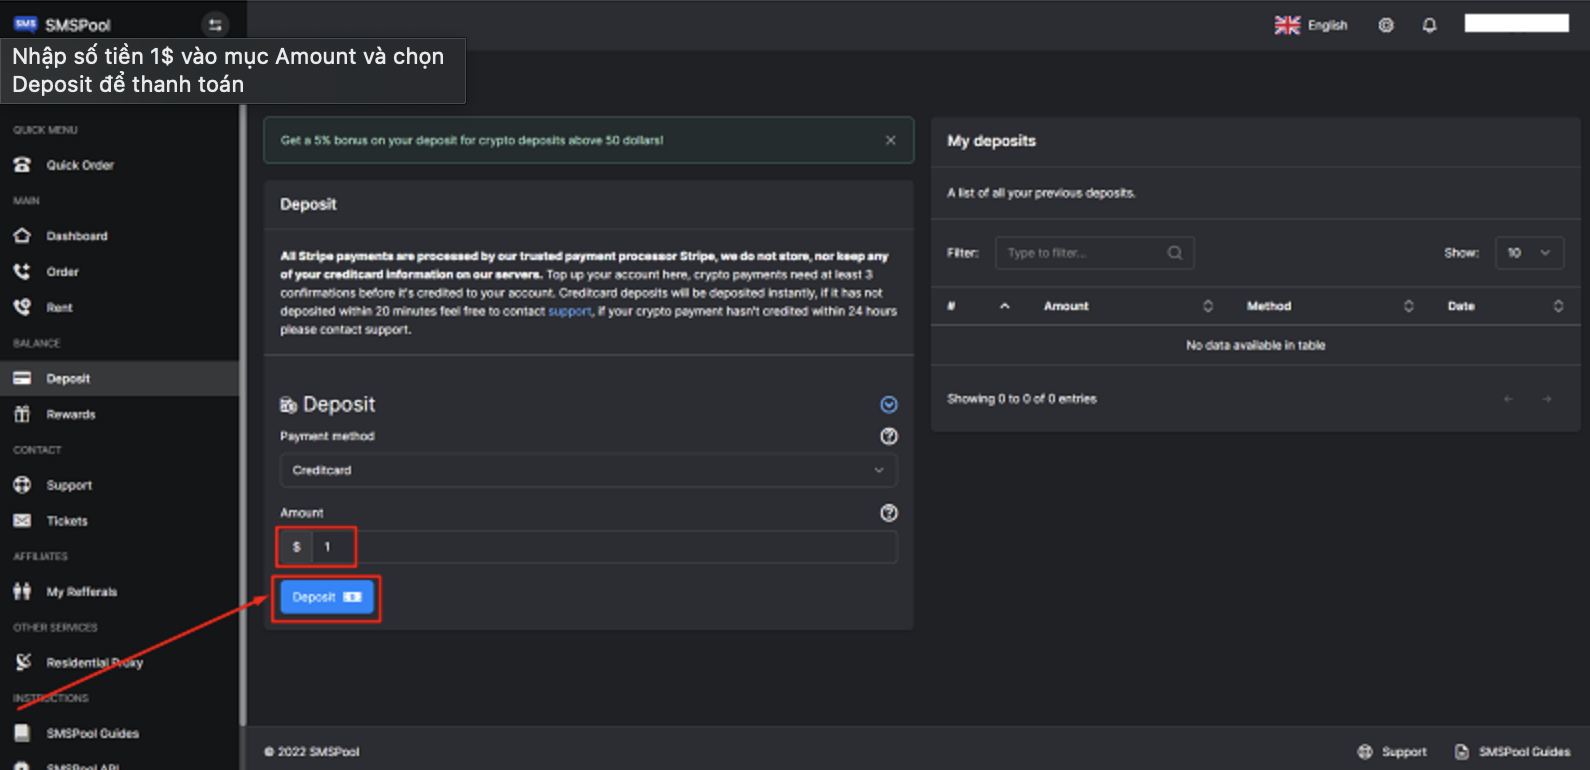Follow the support link in deposit notice

pos(569,312)
